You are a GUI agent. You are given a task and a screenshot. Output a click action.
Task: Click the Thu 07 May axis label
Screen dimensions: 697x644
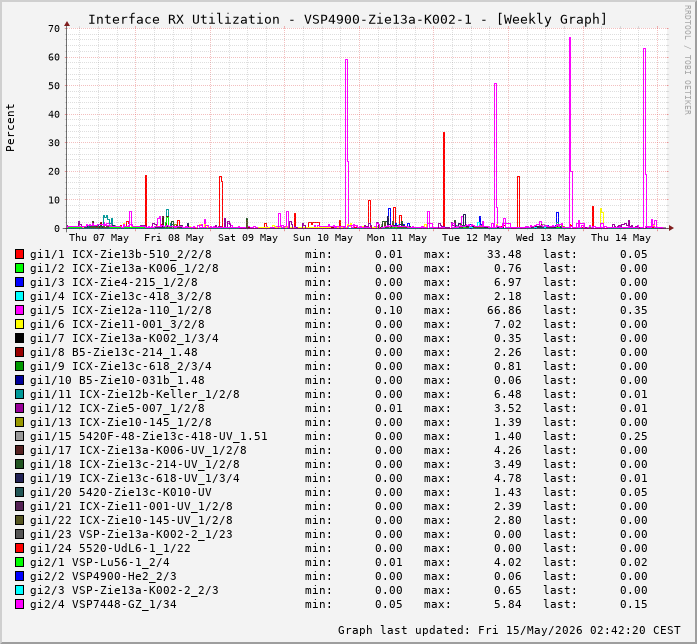99,238
